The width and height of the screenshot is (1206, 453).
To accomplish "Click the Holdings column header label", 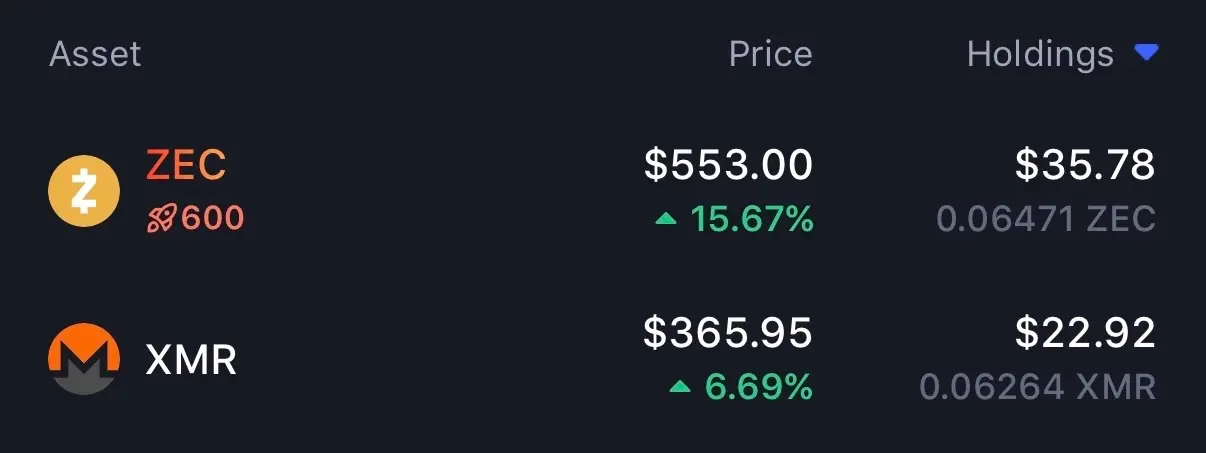I will tap(1040, 54).
